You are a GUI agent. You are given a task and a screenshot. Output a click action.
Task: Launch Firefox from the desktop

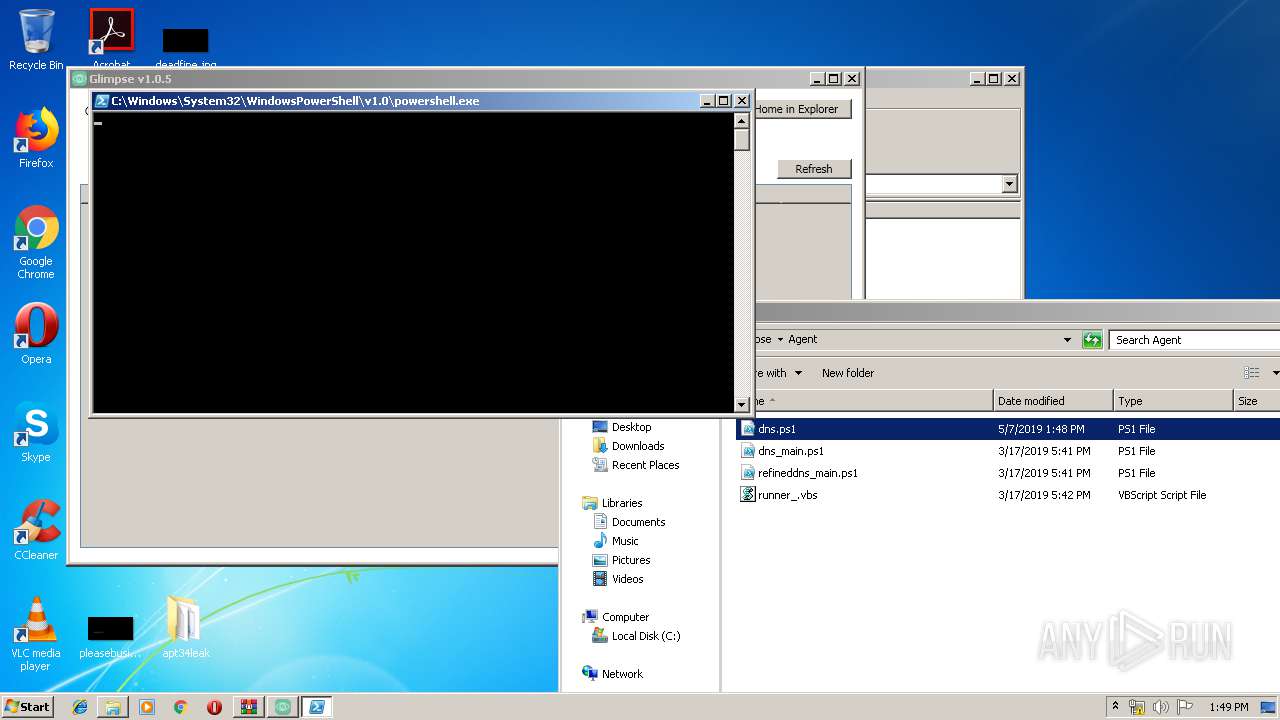point(36,138)
